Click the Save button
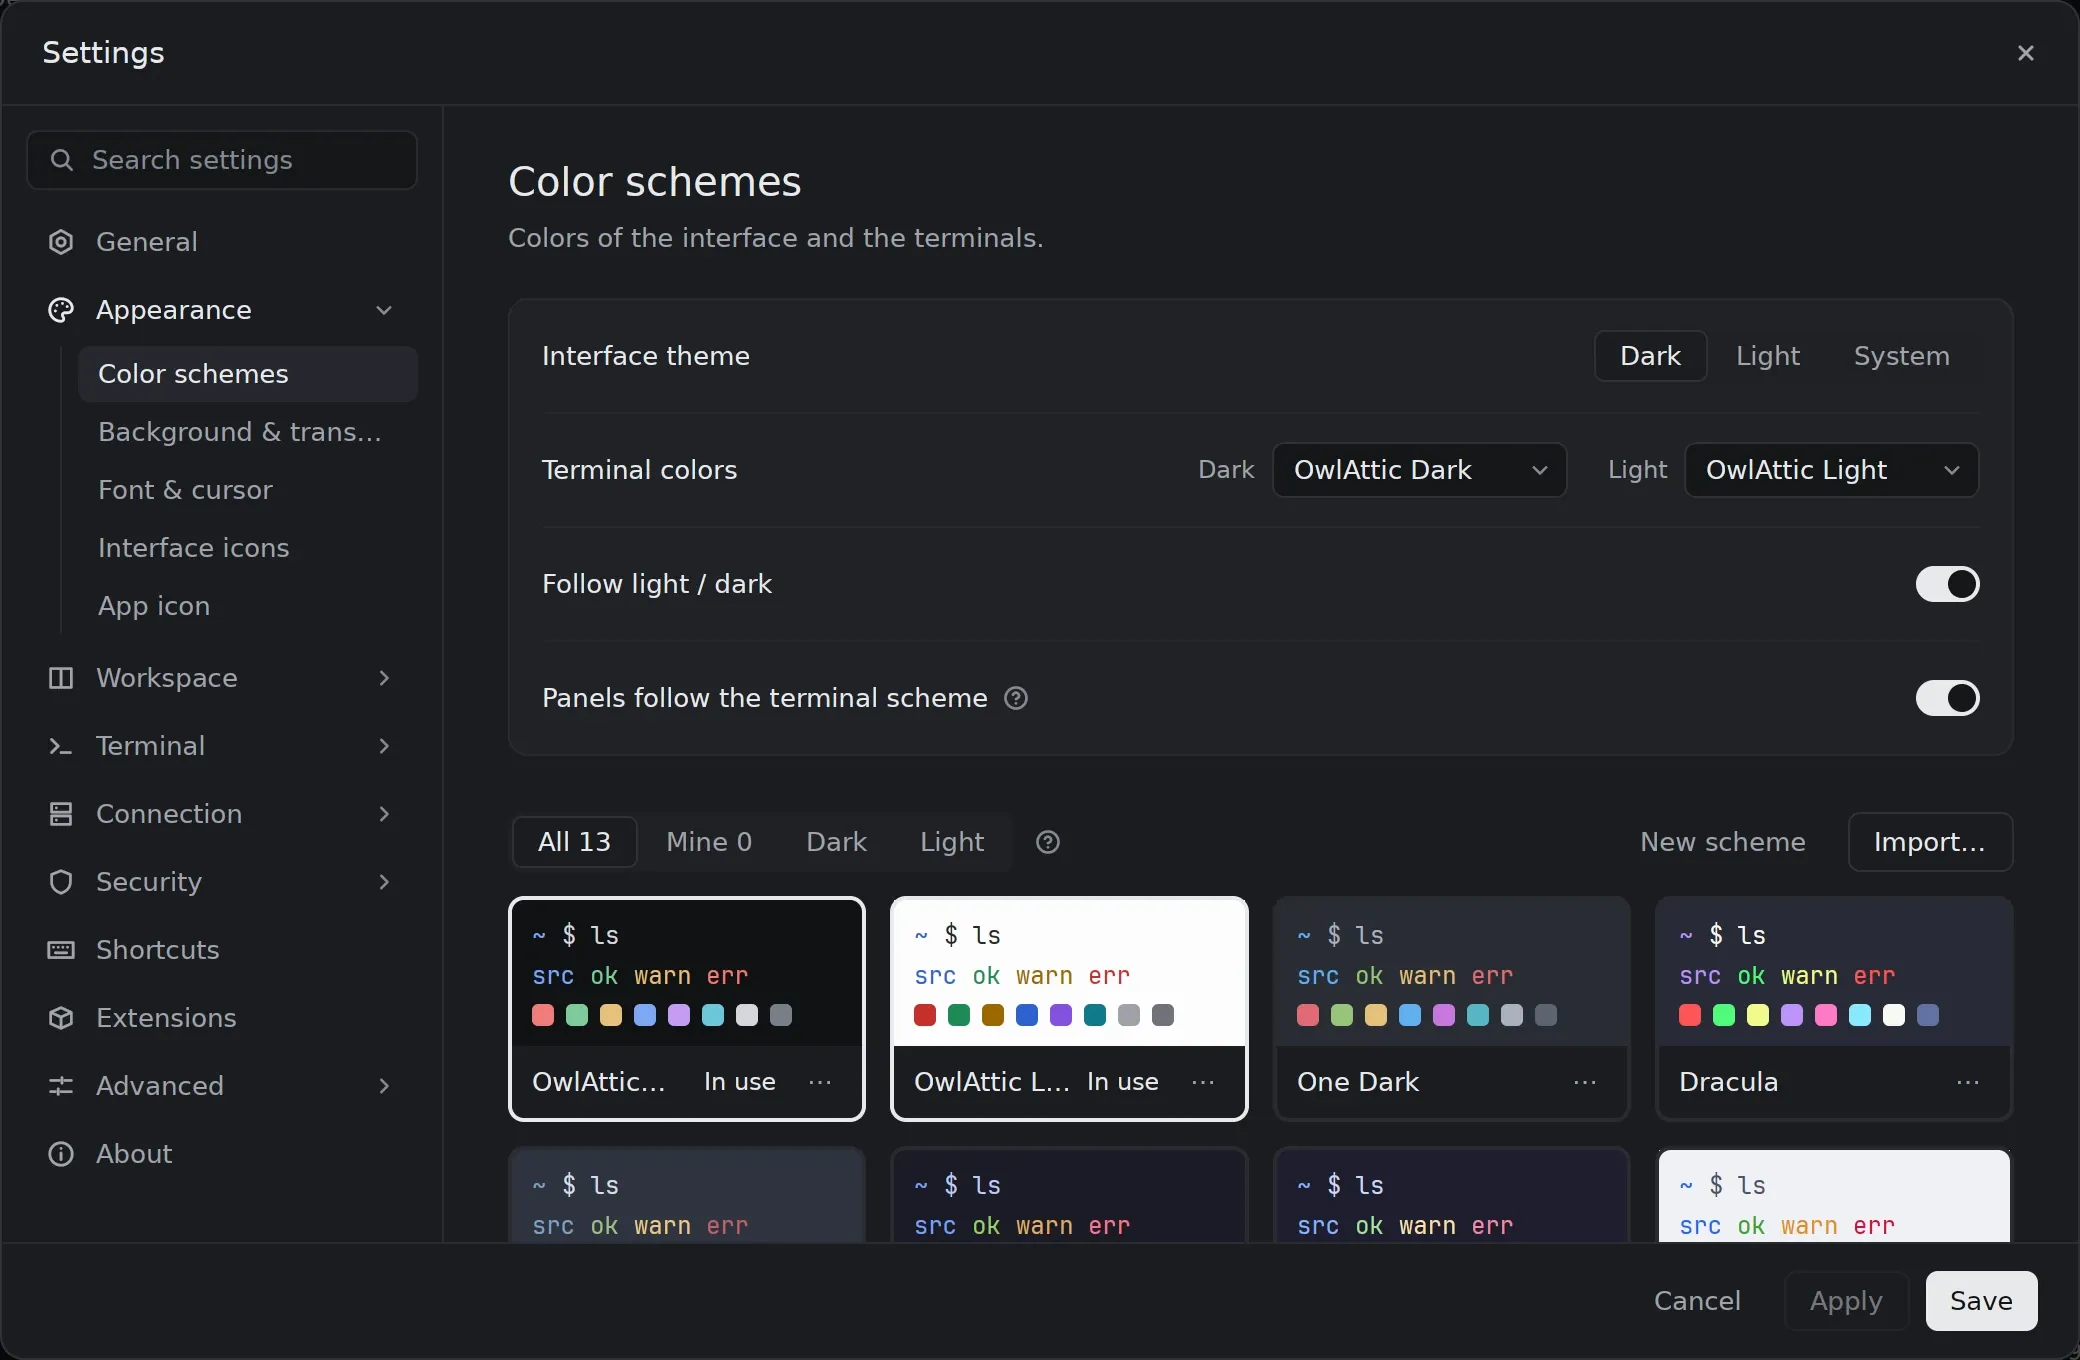Image resolution: width=2080 pixels, height=1360 pixels. pyautogui.click(x=1981, y=1301)
